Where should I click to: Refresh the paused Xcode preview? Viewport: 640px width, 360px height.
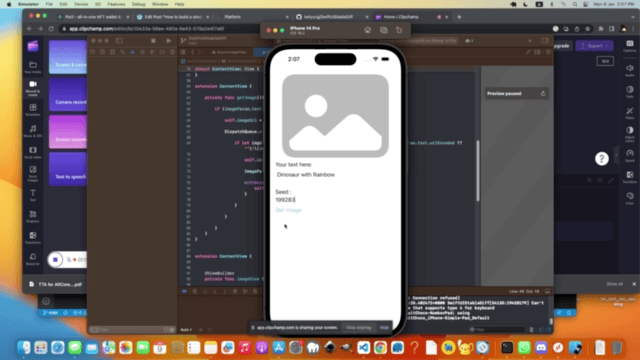pyautogui.click(x=543, y=93)
